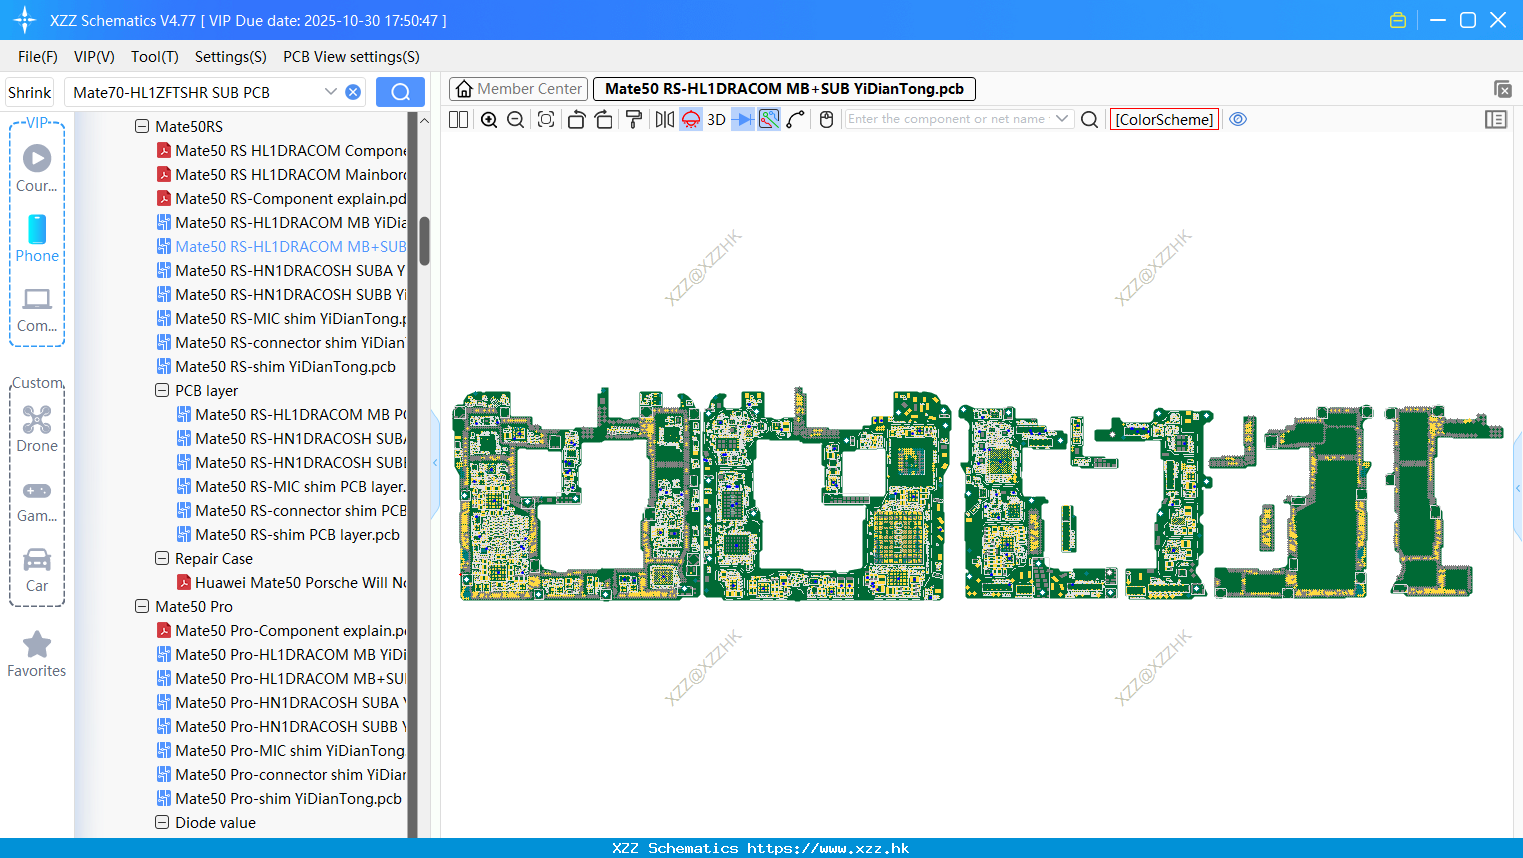Click the tree scroll up arrow
This screenshot has width=1523, height=858.
pos(424,120)
